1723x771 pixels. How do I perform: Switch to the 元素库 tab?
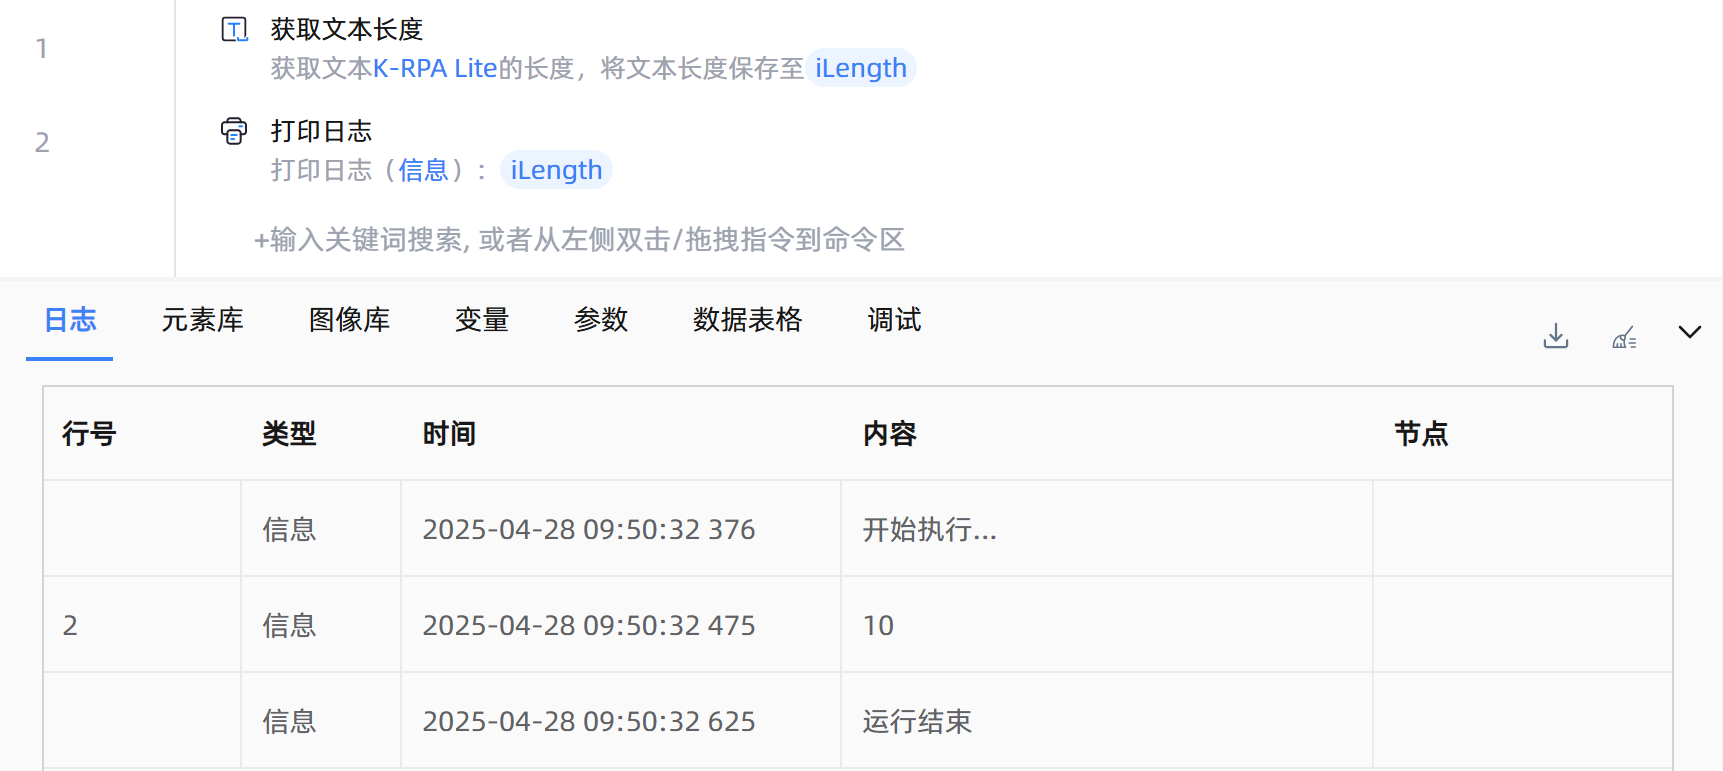[202, 320]
